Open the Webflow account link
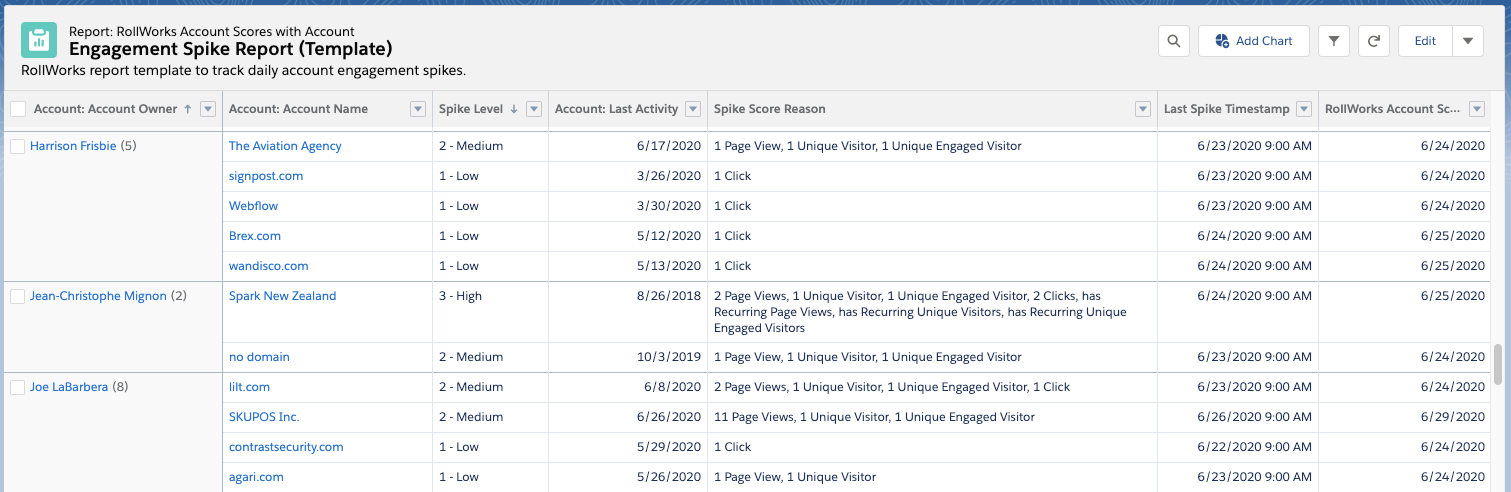The width and height of the screenshot is (1511, 492). (x=254, y=206)
